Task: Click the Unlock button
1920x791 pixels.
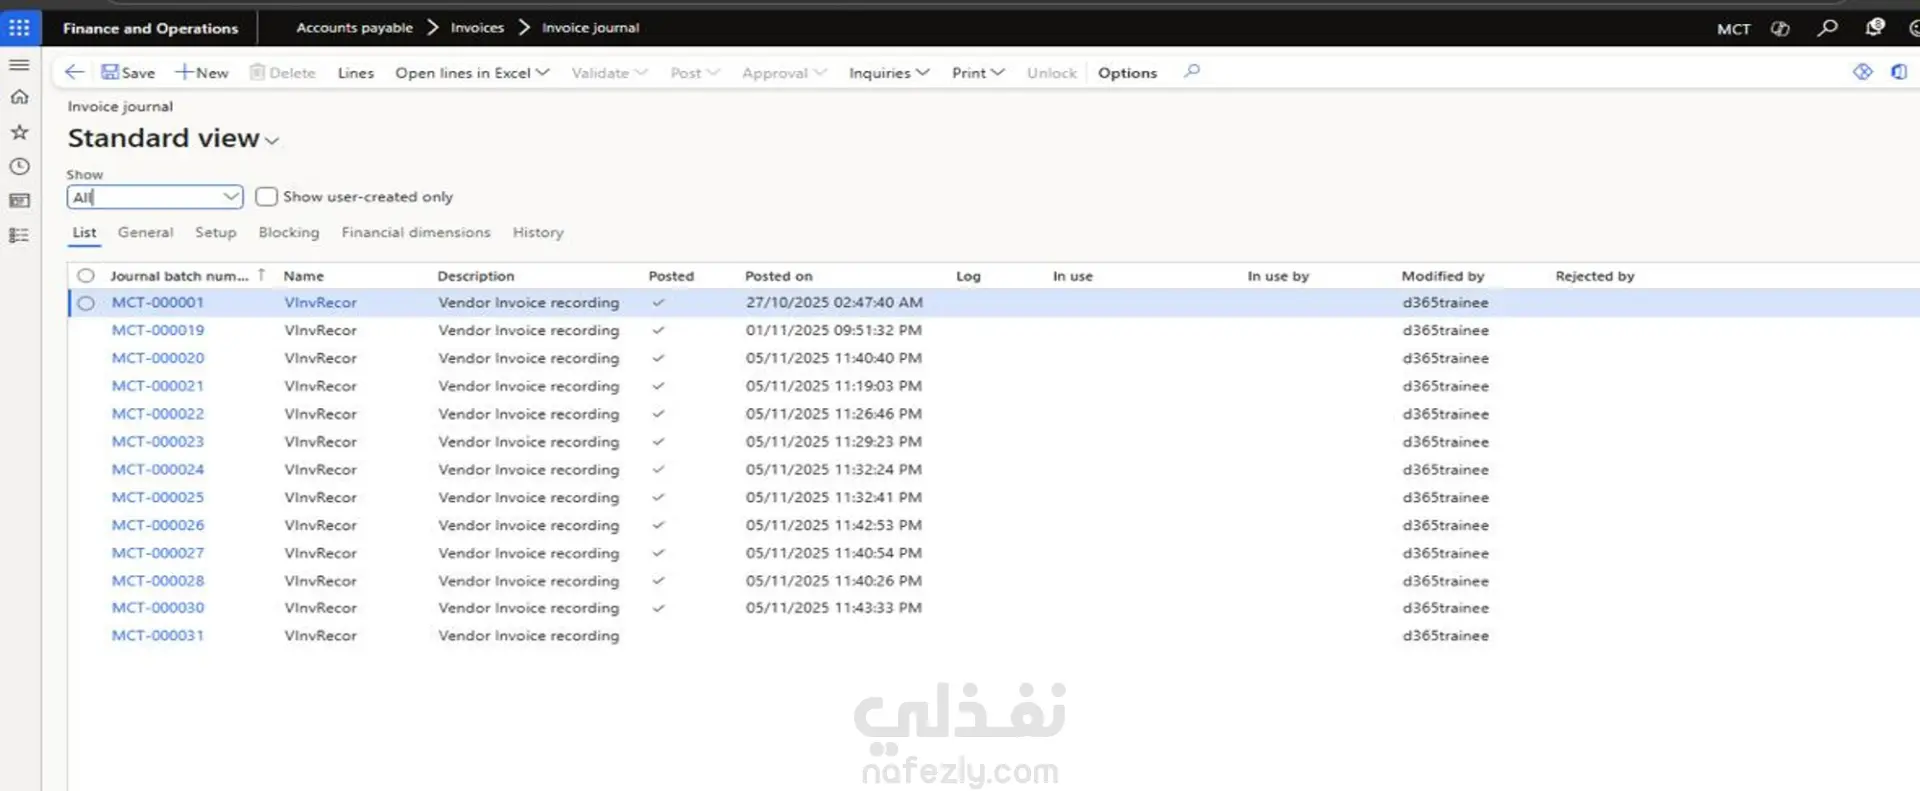Action: point(1052,73)
